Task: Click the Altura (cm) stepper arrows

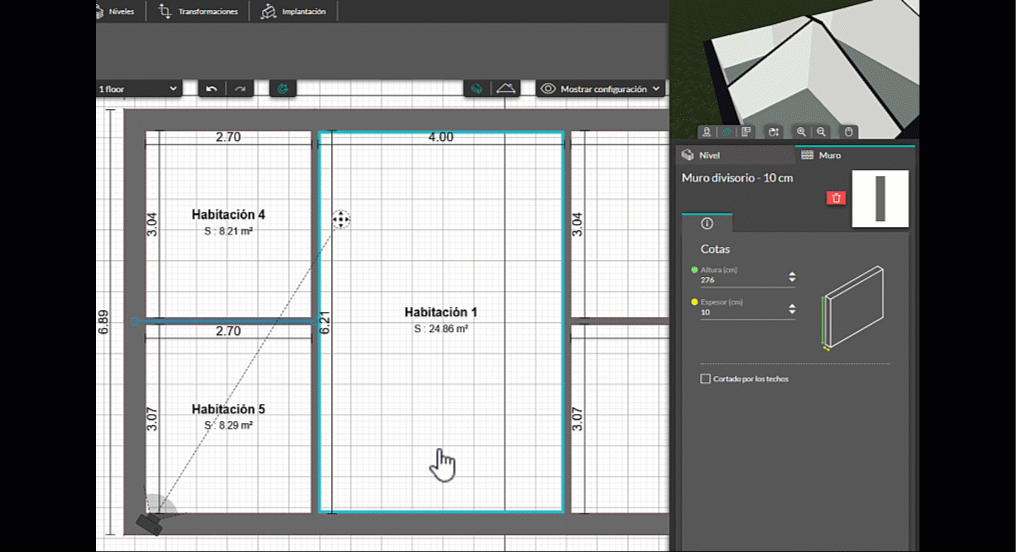Action: click(x=792, y=278)
